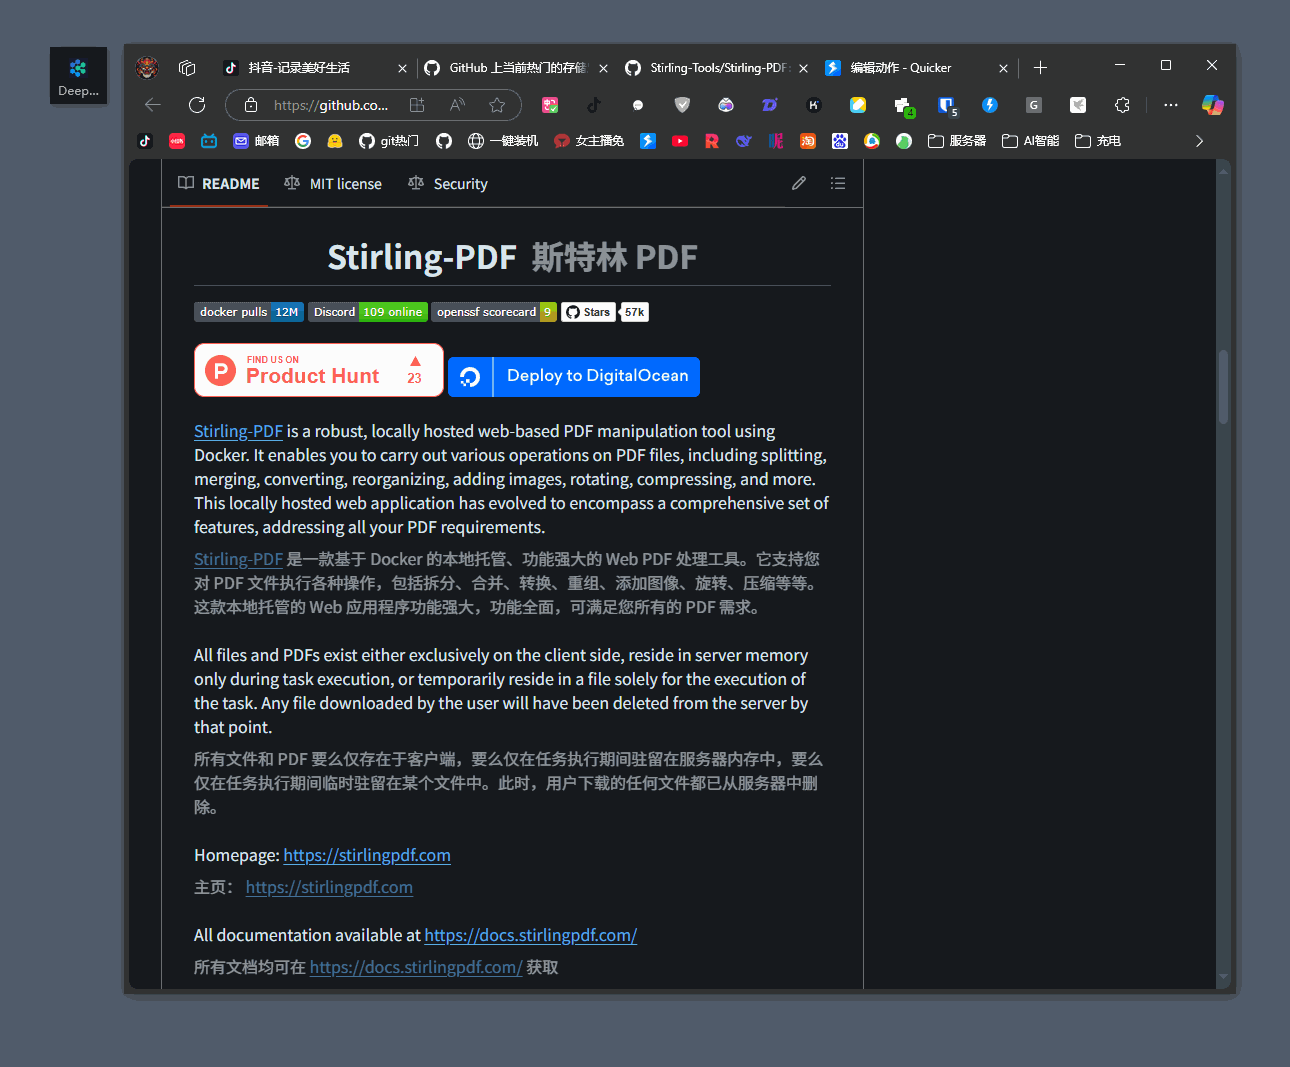1290x1067 pixels.
Task: Reload the current page
Action: [197, 105]
